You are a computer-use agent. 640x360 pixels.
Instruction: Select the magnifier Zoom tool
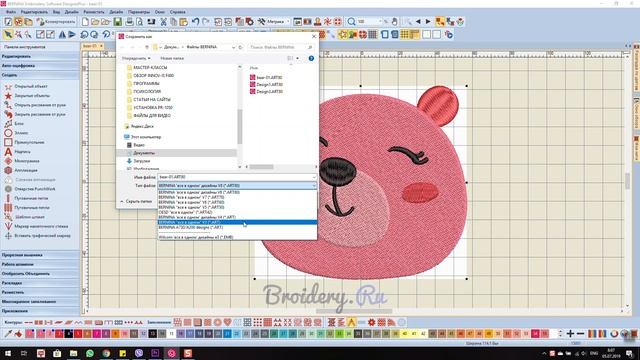click(351, 22)
